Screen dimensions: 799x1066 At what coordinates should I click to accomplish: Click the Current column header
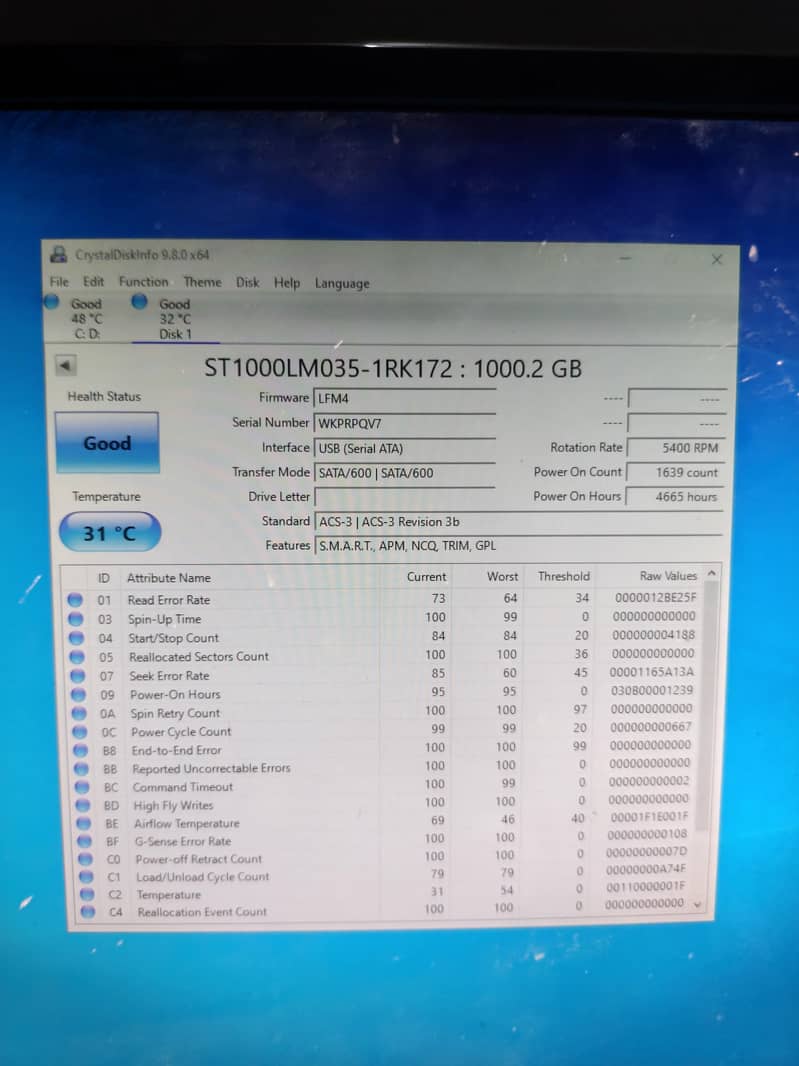[426, 577]
